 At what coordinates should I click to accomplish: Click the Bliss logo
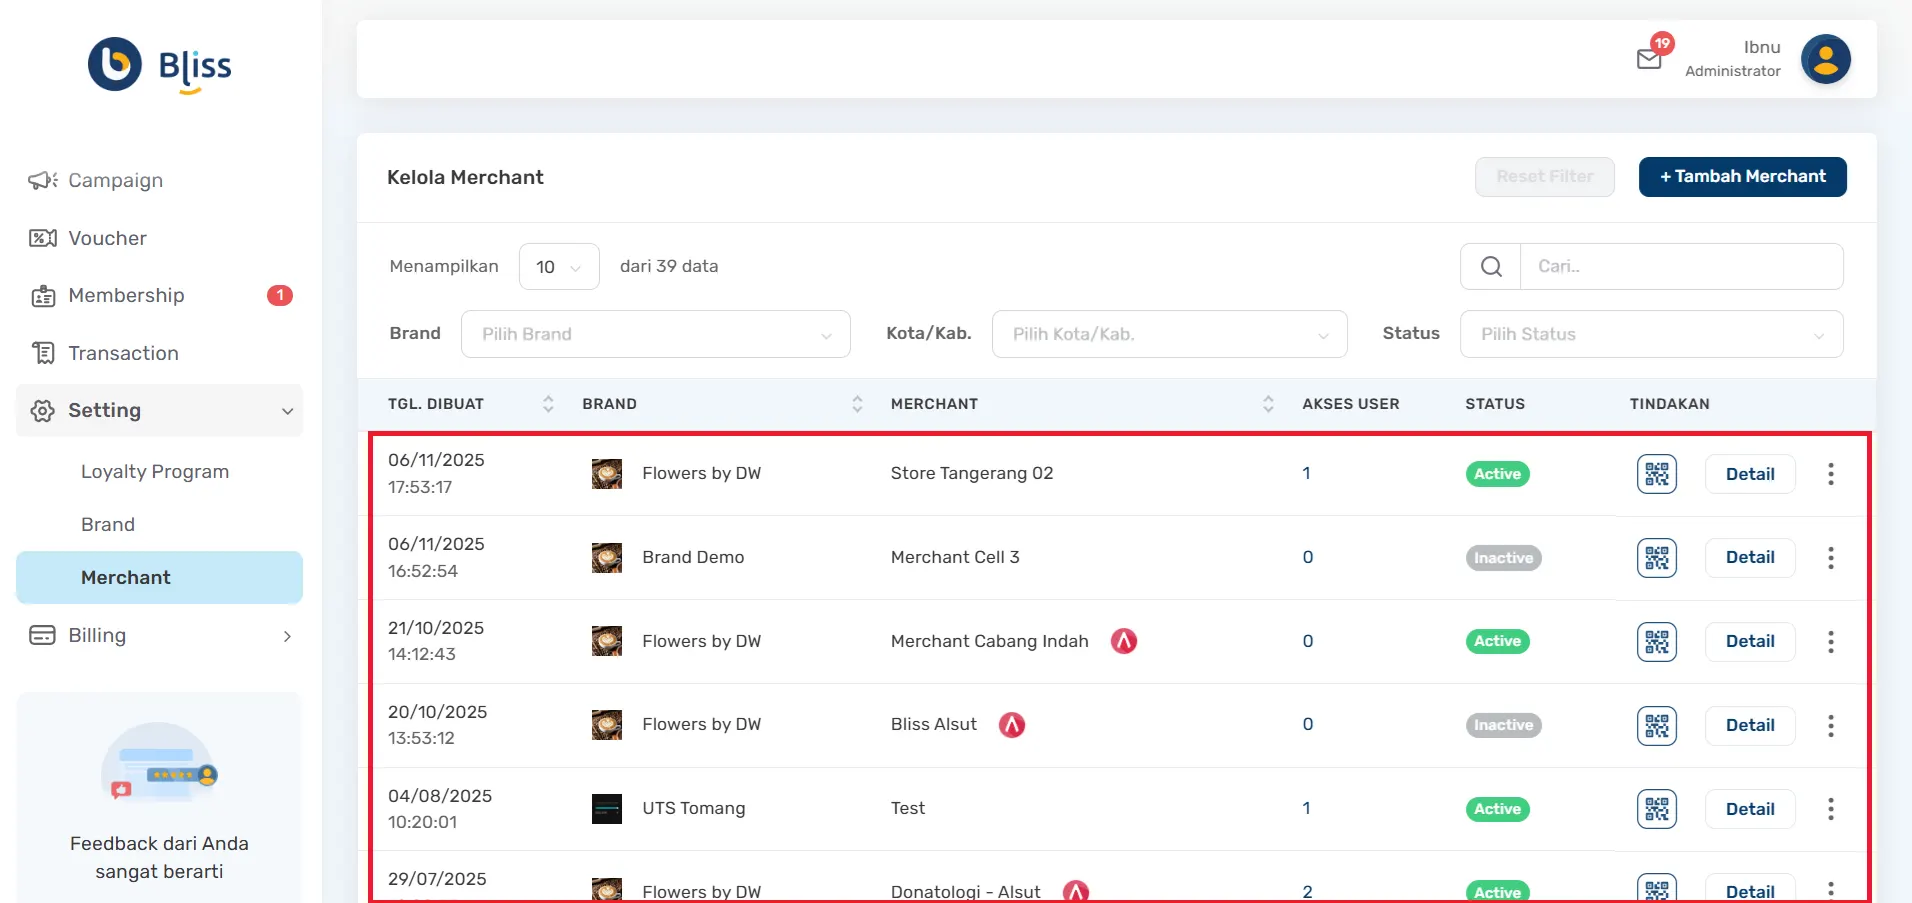pyautogui.click(x=160, y=66)
